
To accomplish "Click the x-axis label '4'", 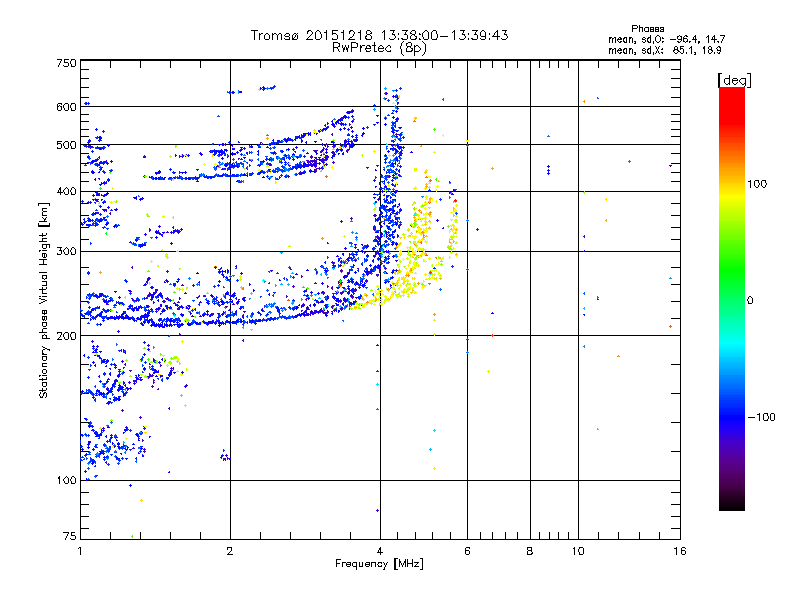I will tap(380, 551).
